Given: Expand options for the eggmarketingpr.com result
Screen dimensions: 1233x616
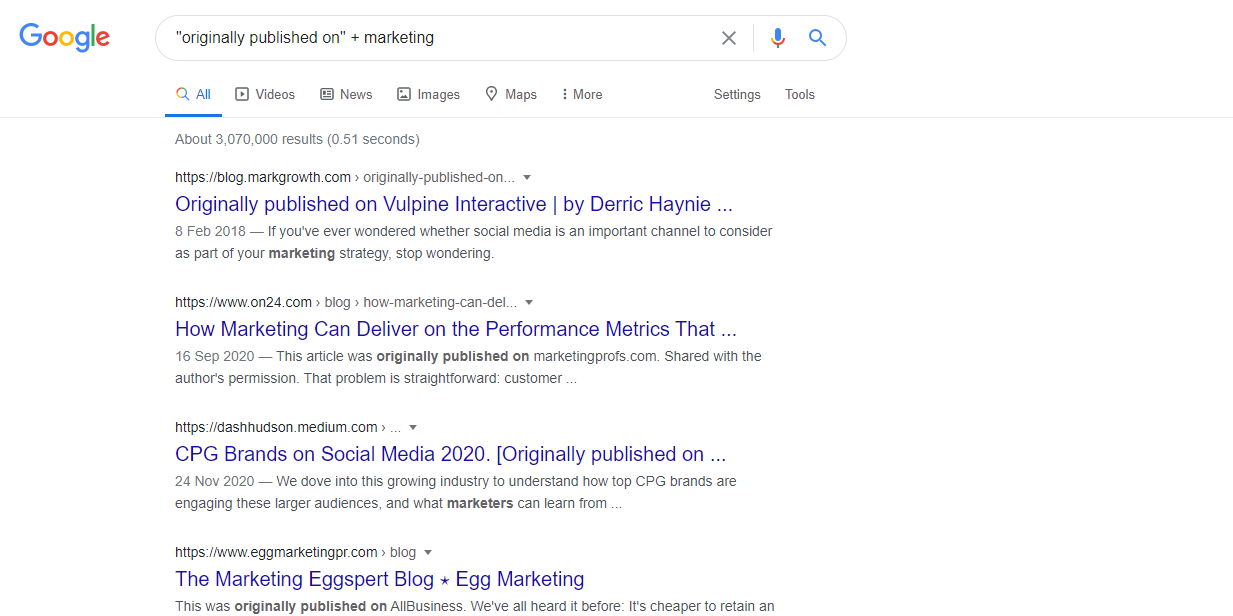Looking at the screenshot, I should click(428, 551).
